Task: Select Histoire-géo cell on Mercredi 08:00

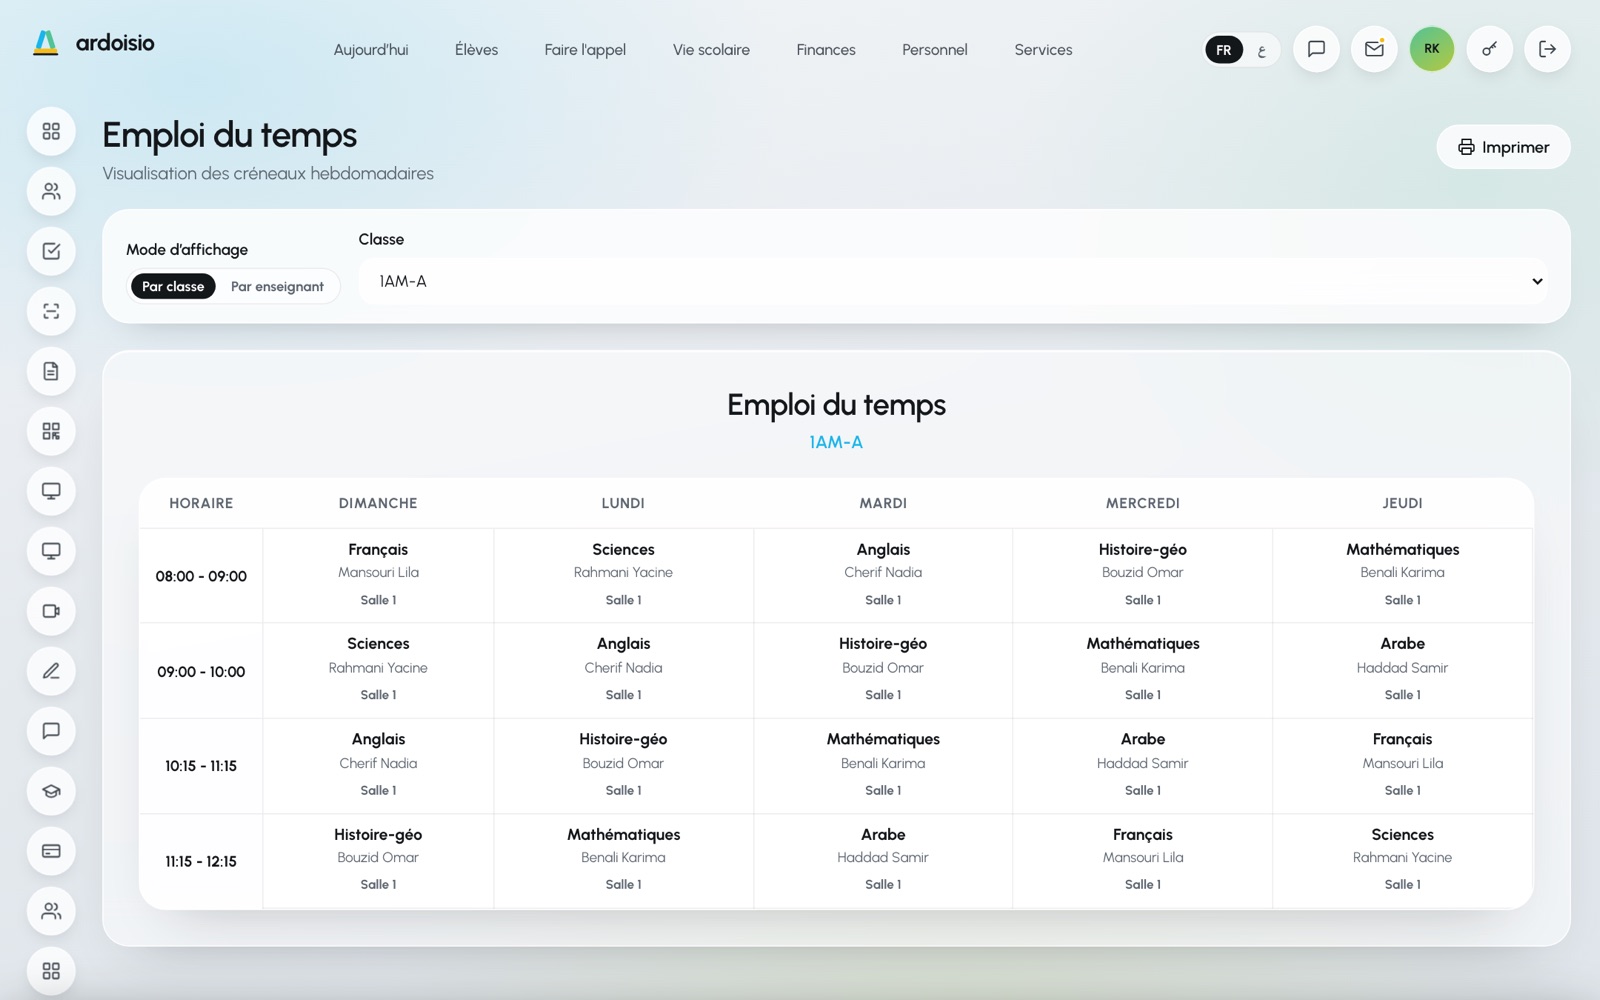Action: click(x=1143, y=575)
